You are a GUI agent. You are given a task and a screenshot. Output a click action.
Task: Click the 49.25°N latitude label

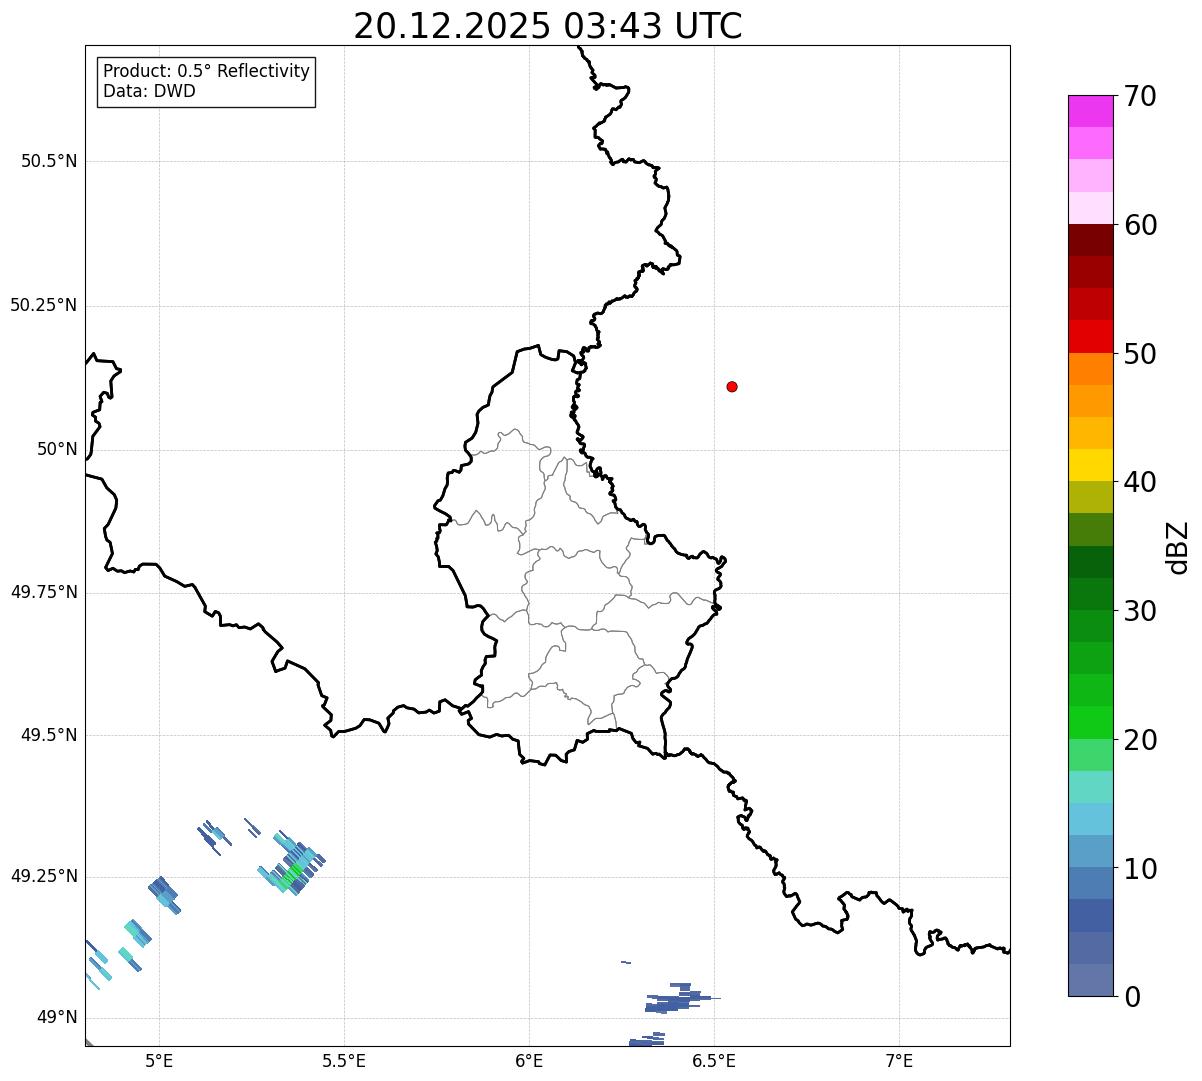tap(44, 876)
